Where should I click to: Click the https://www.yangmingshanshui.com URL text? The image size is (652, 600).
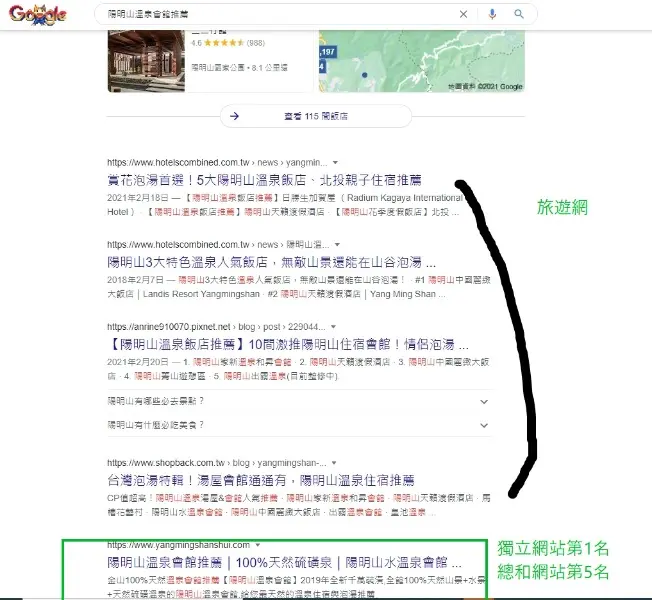(x=179, y=545)
